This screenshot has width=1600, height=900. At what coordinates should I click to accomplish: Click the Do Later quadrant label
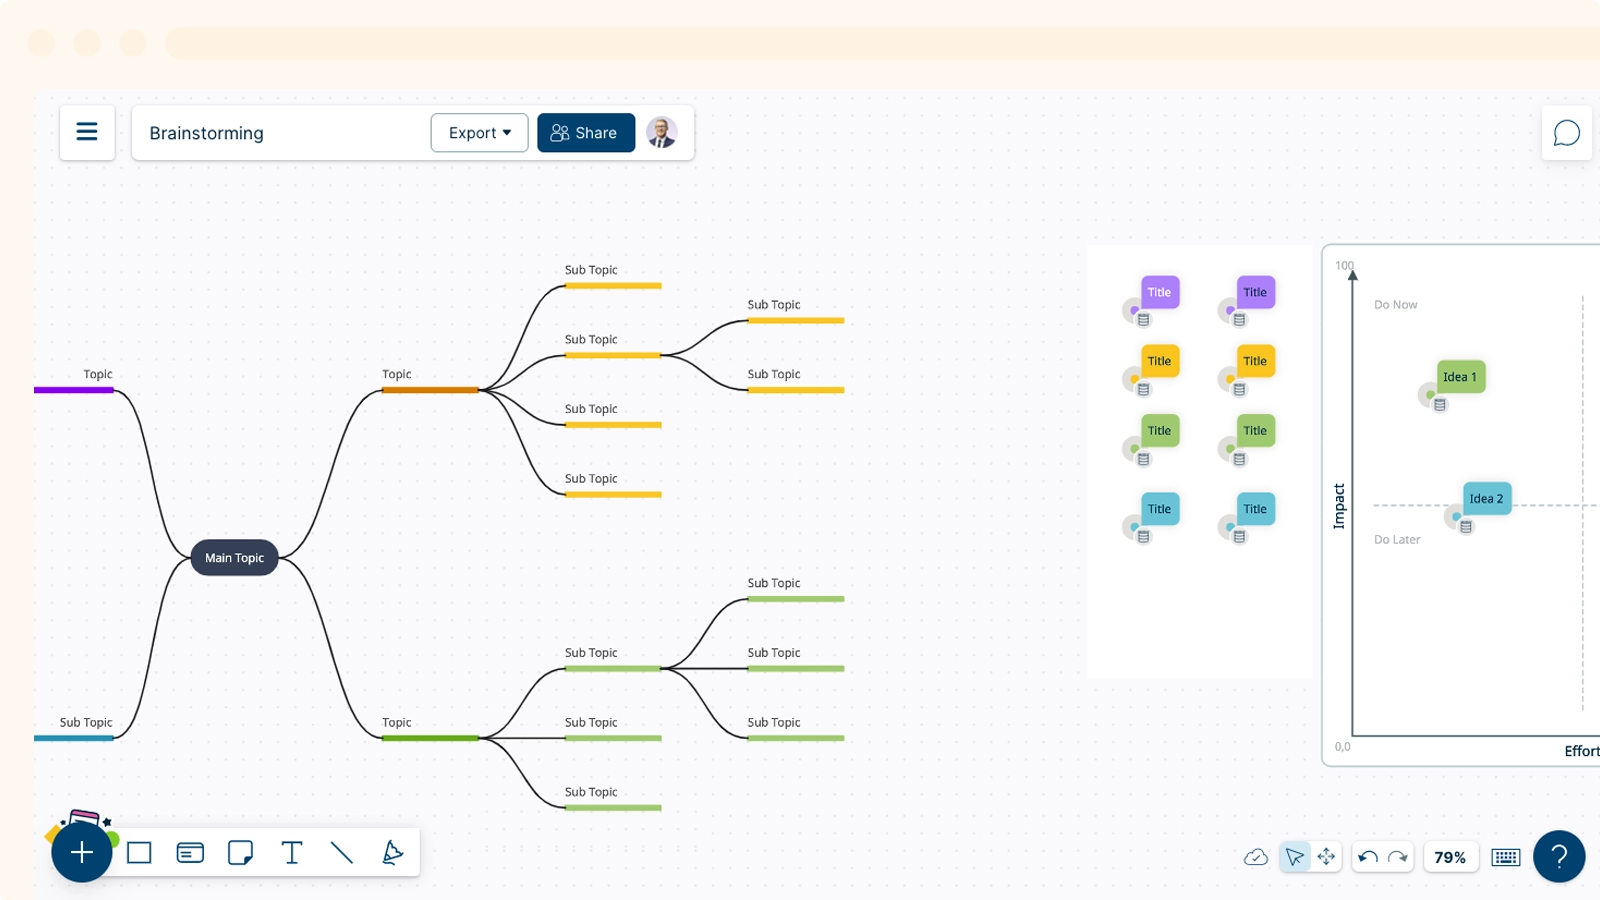click(x=1397, y=540)
